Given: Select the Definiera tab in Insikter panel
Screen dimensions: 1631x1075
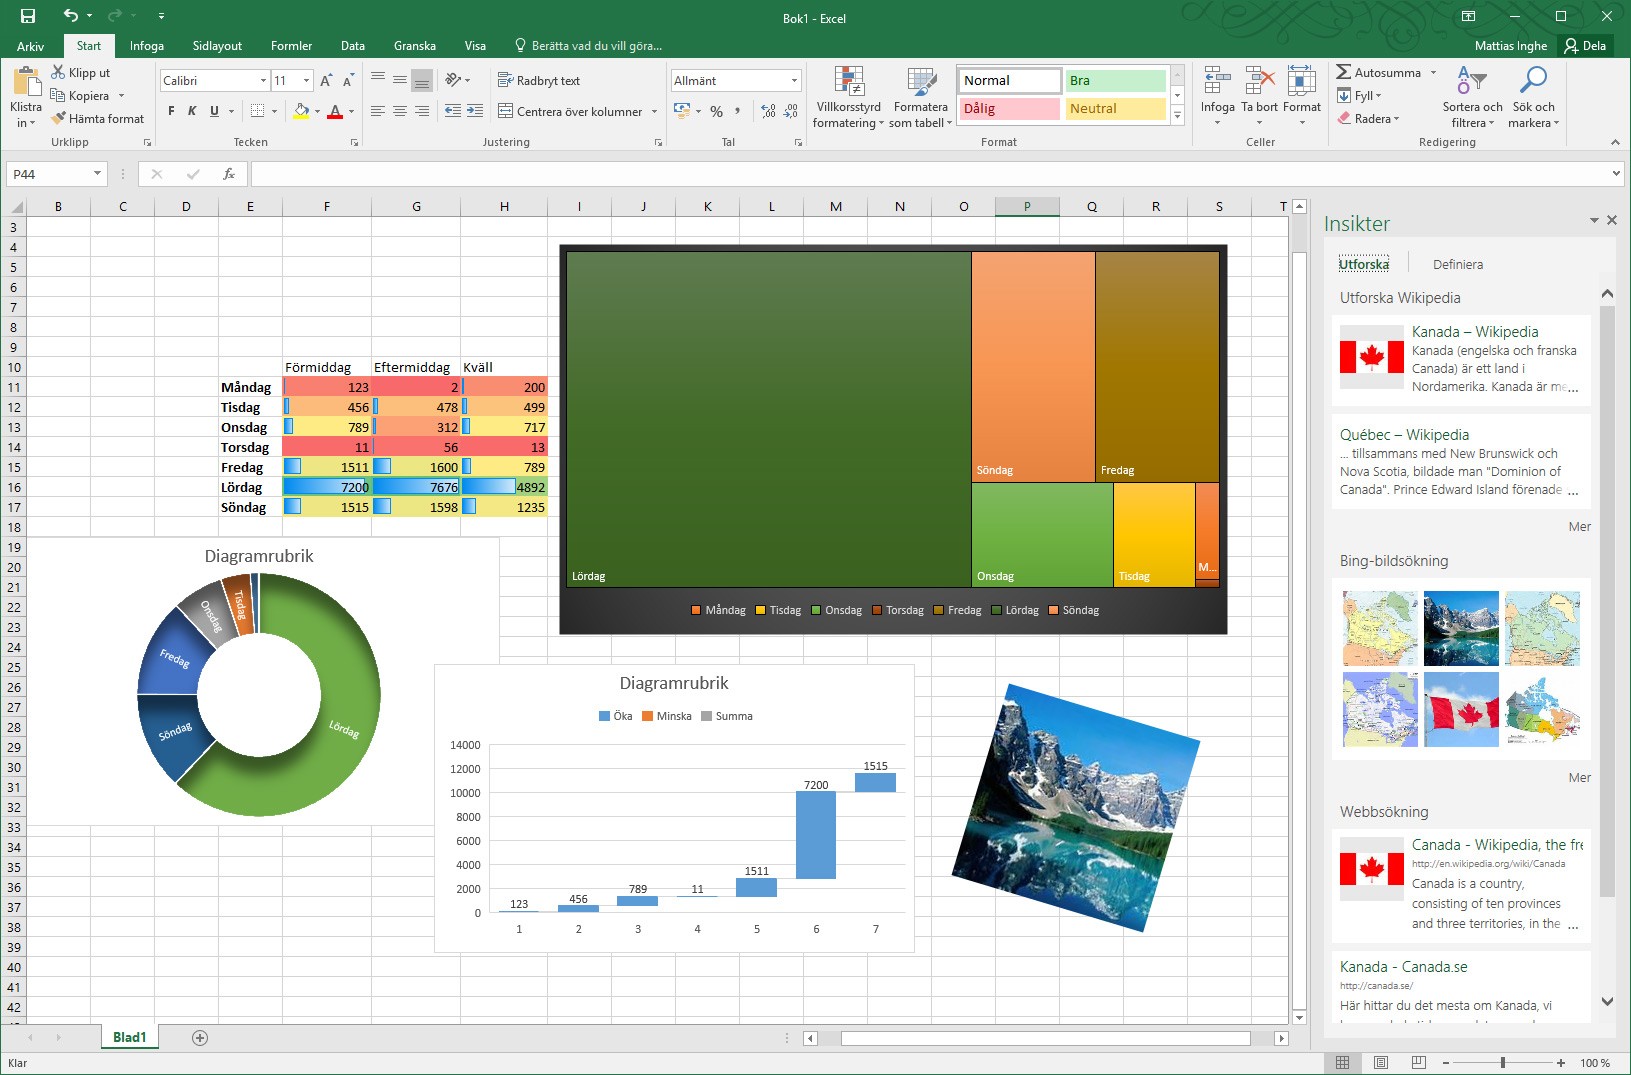Looking at the screenshot, I should [x=1458, y=264].
